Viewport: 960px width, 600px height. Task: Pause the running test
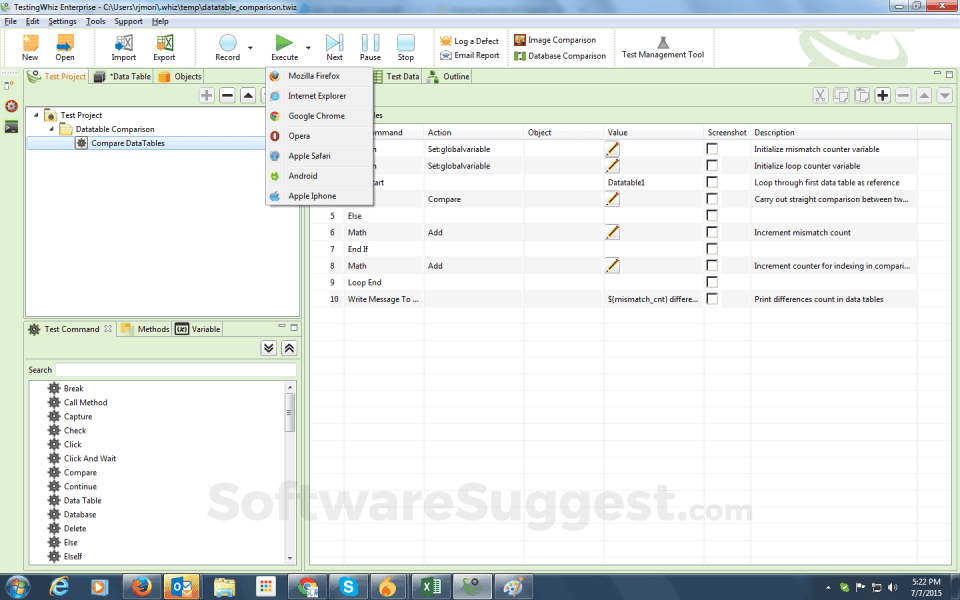pos(370,45)
